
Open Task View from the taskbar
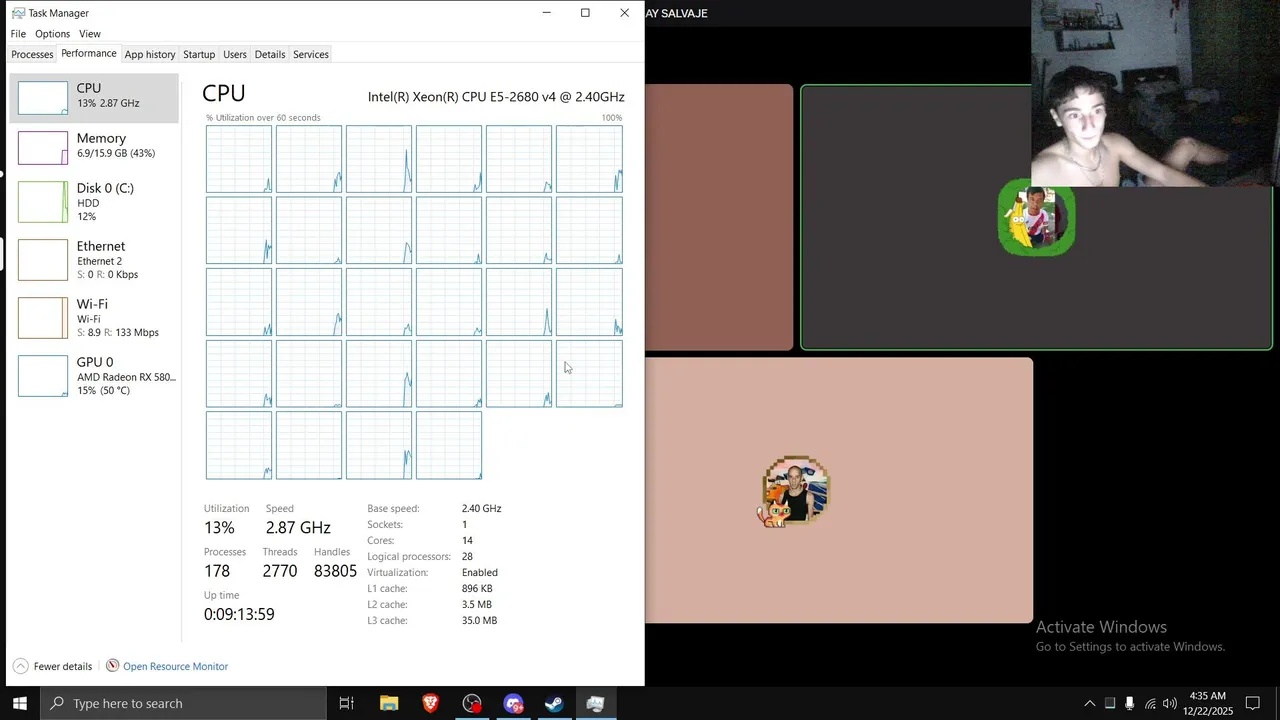[347, 703]
